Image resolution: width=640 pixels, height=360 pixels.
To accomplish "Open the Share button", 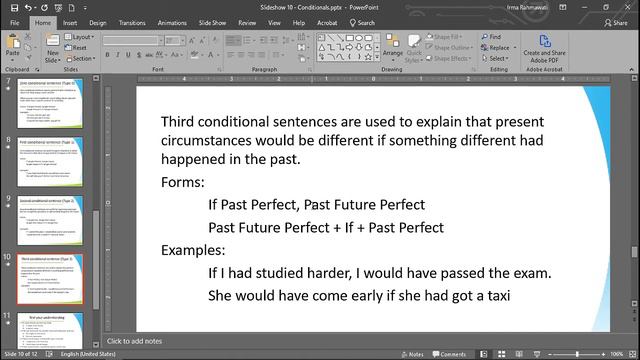I will tap(616, 23).
